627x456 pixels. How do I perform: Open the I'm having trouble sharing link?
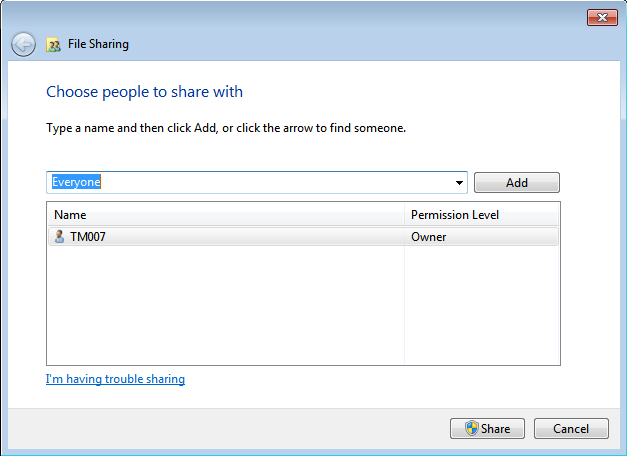(115, 379)
